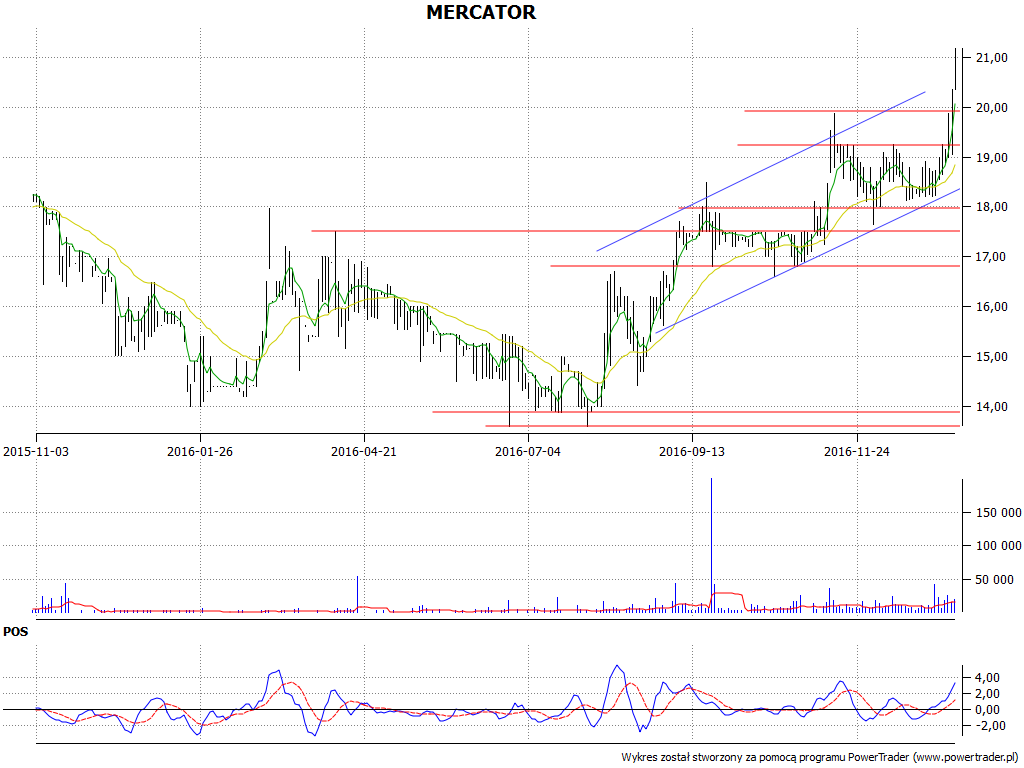The image size is (1024, 768).
Task: Click the 2016-01-26 date label
Action: (x=200, y=451)
